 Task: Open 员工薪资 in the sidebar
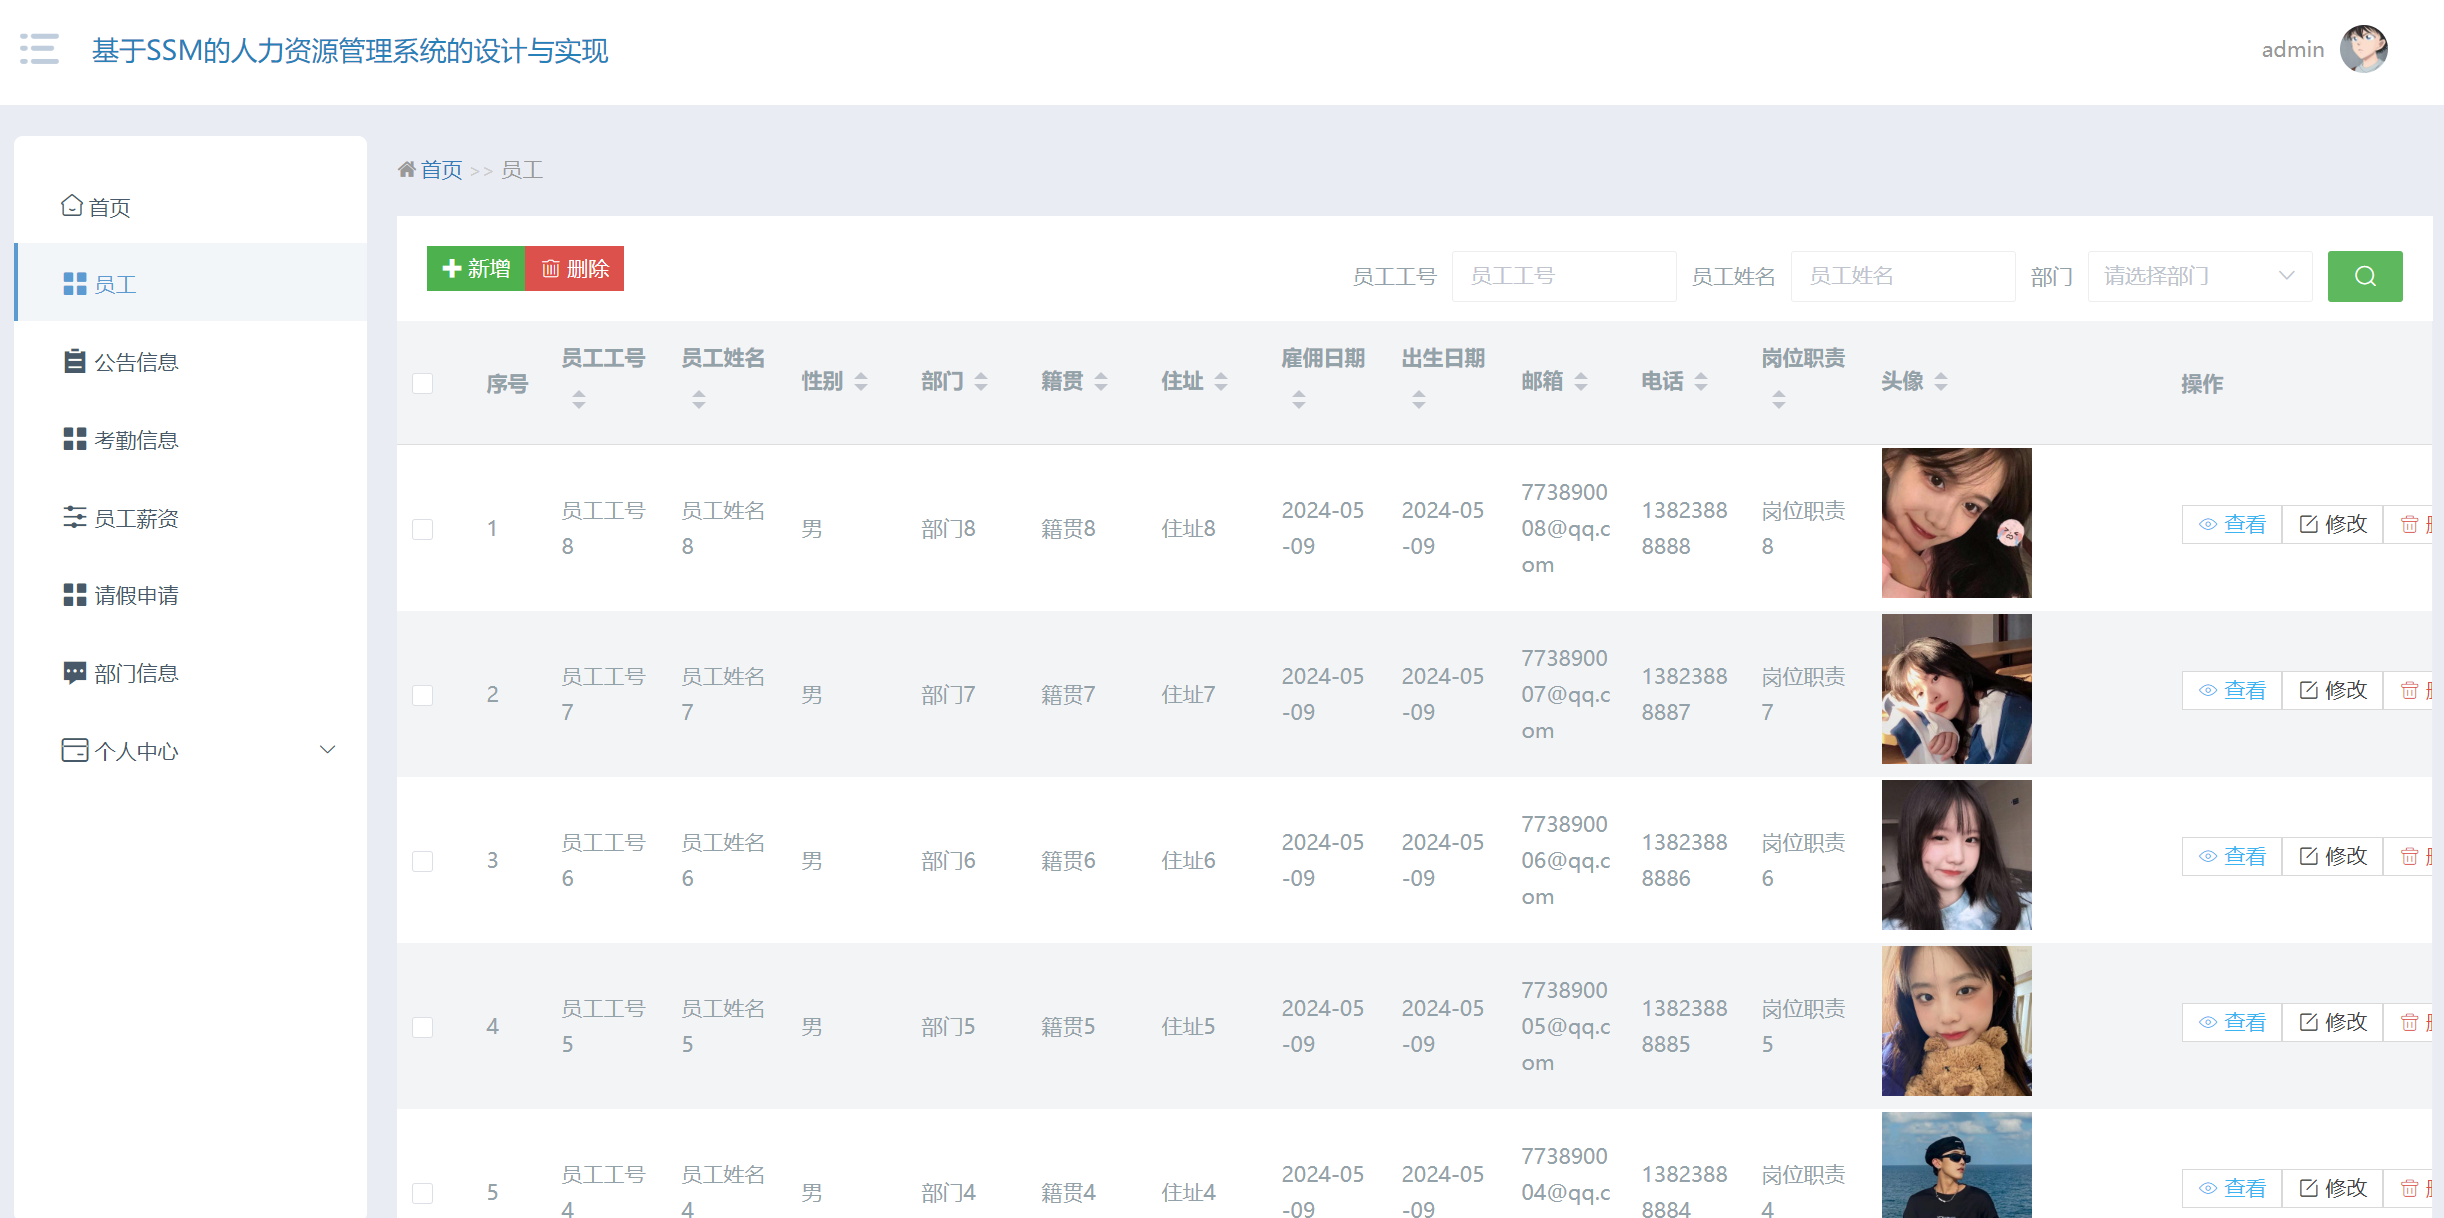(x=136, y=518)
